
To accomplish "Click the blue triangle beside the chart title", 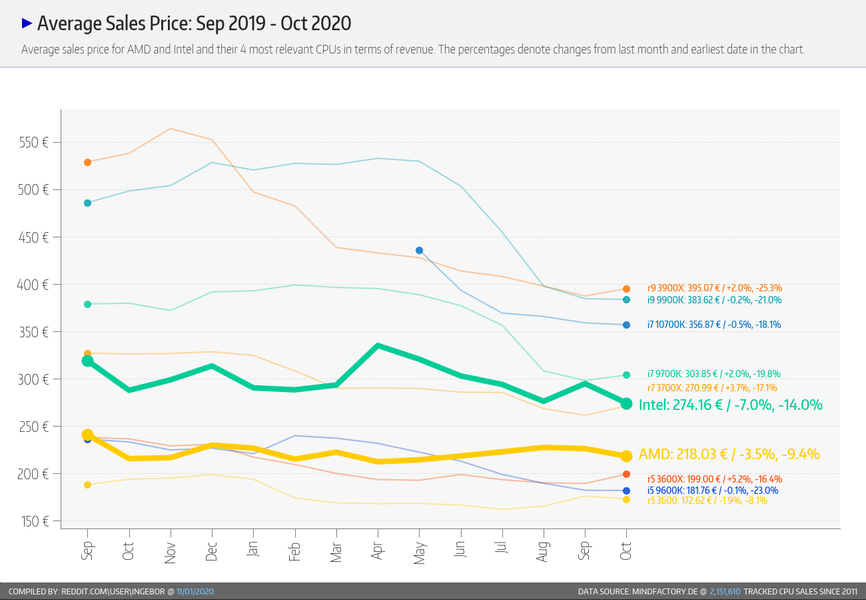I will click(x=27, y=22).
